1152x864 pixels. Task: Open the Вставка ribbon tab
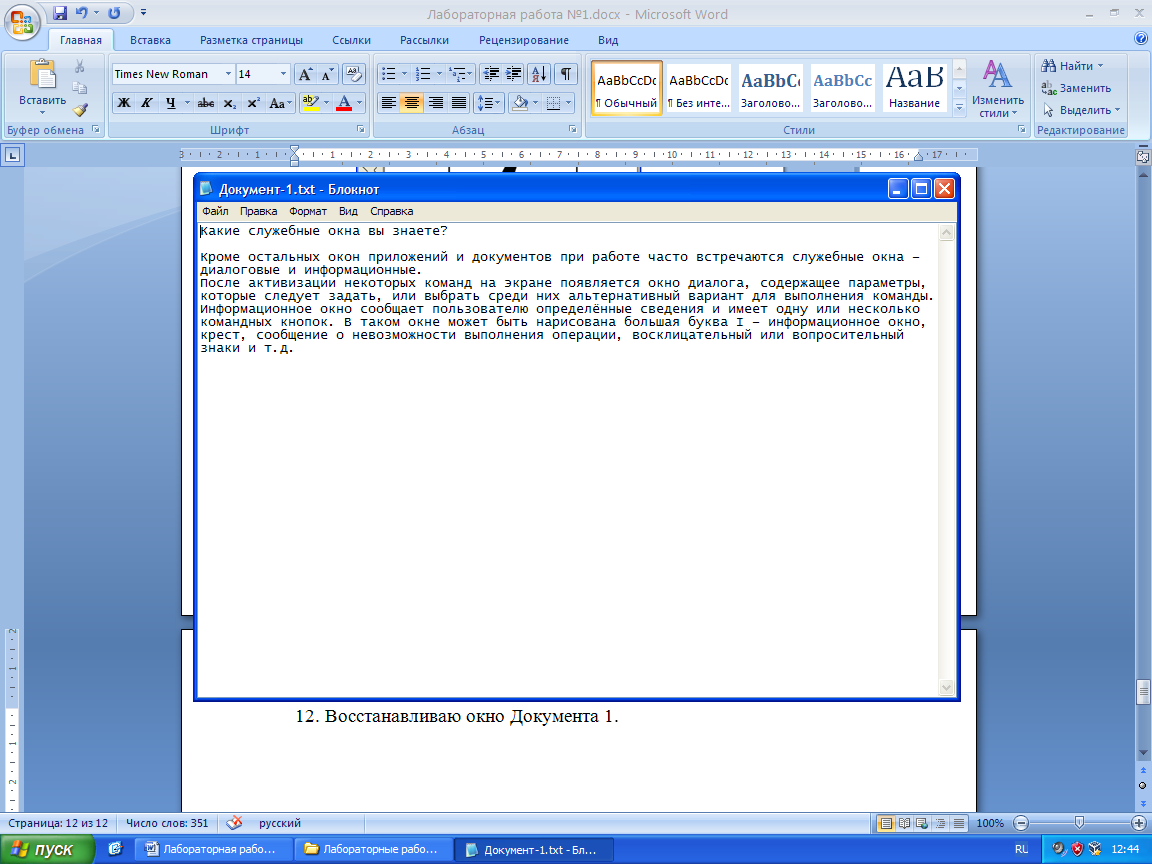150,40
